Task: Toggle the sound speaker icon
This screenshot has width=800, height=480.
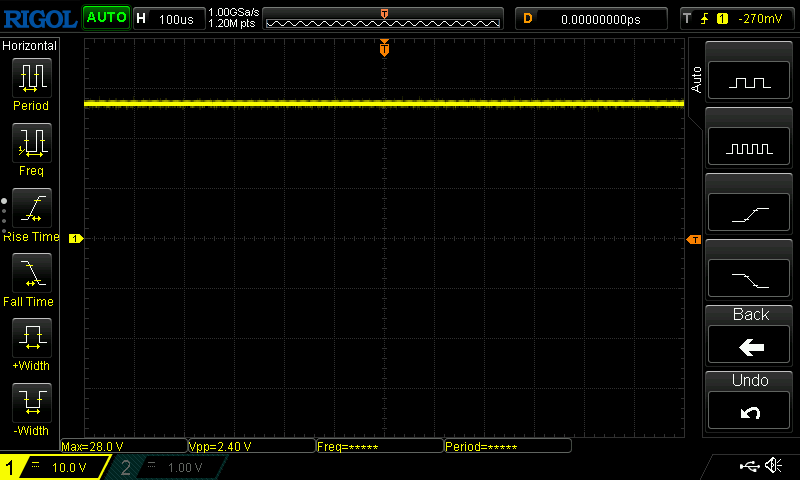Action: point(773,465)
